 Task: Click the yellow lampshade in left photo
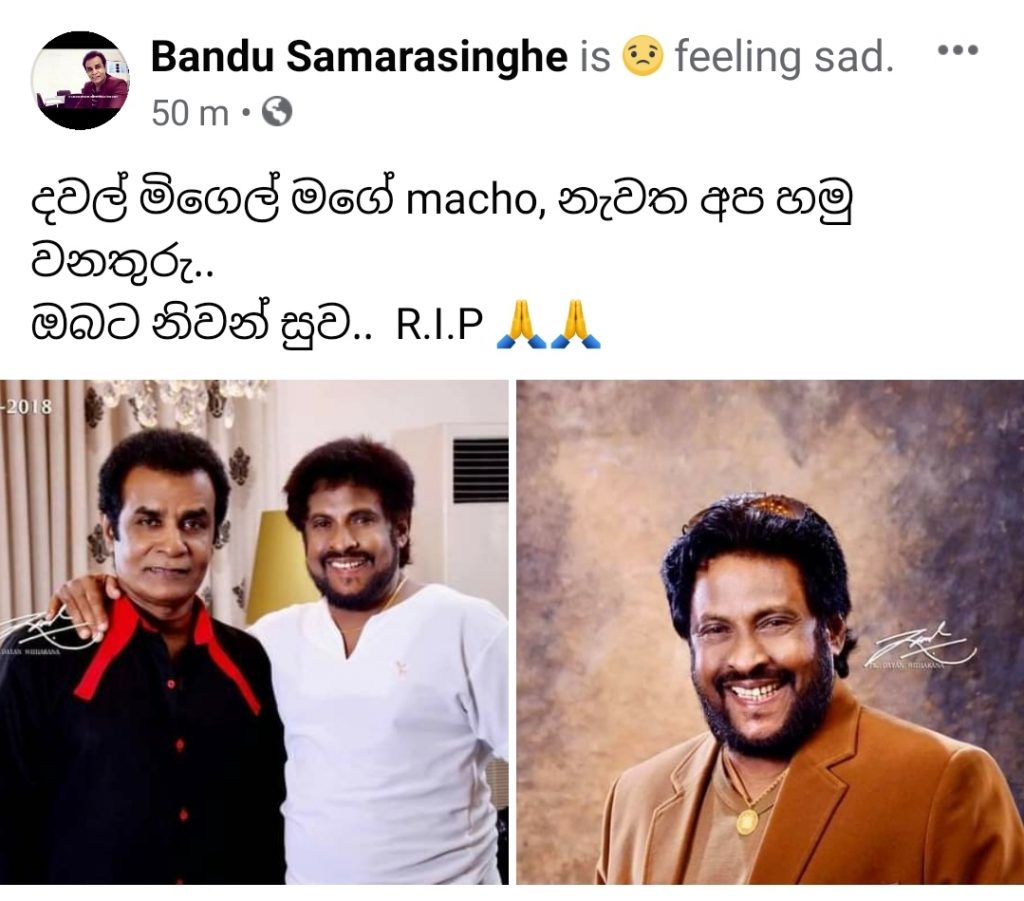pyautogui.click(x=276, y=565)
